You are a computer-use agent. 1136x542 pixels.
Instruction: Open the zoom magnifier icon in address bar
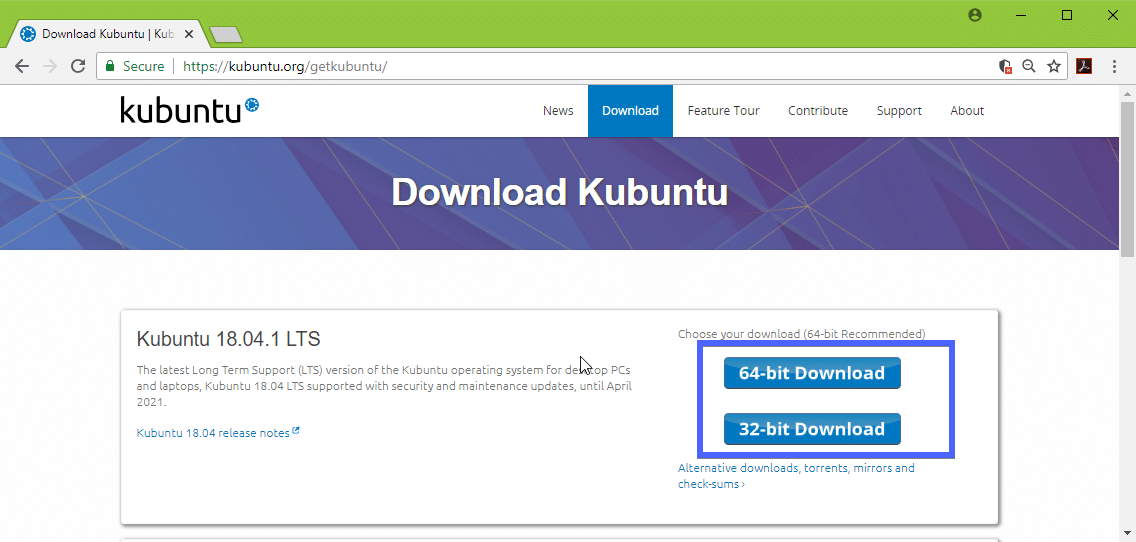point(1029,66)
